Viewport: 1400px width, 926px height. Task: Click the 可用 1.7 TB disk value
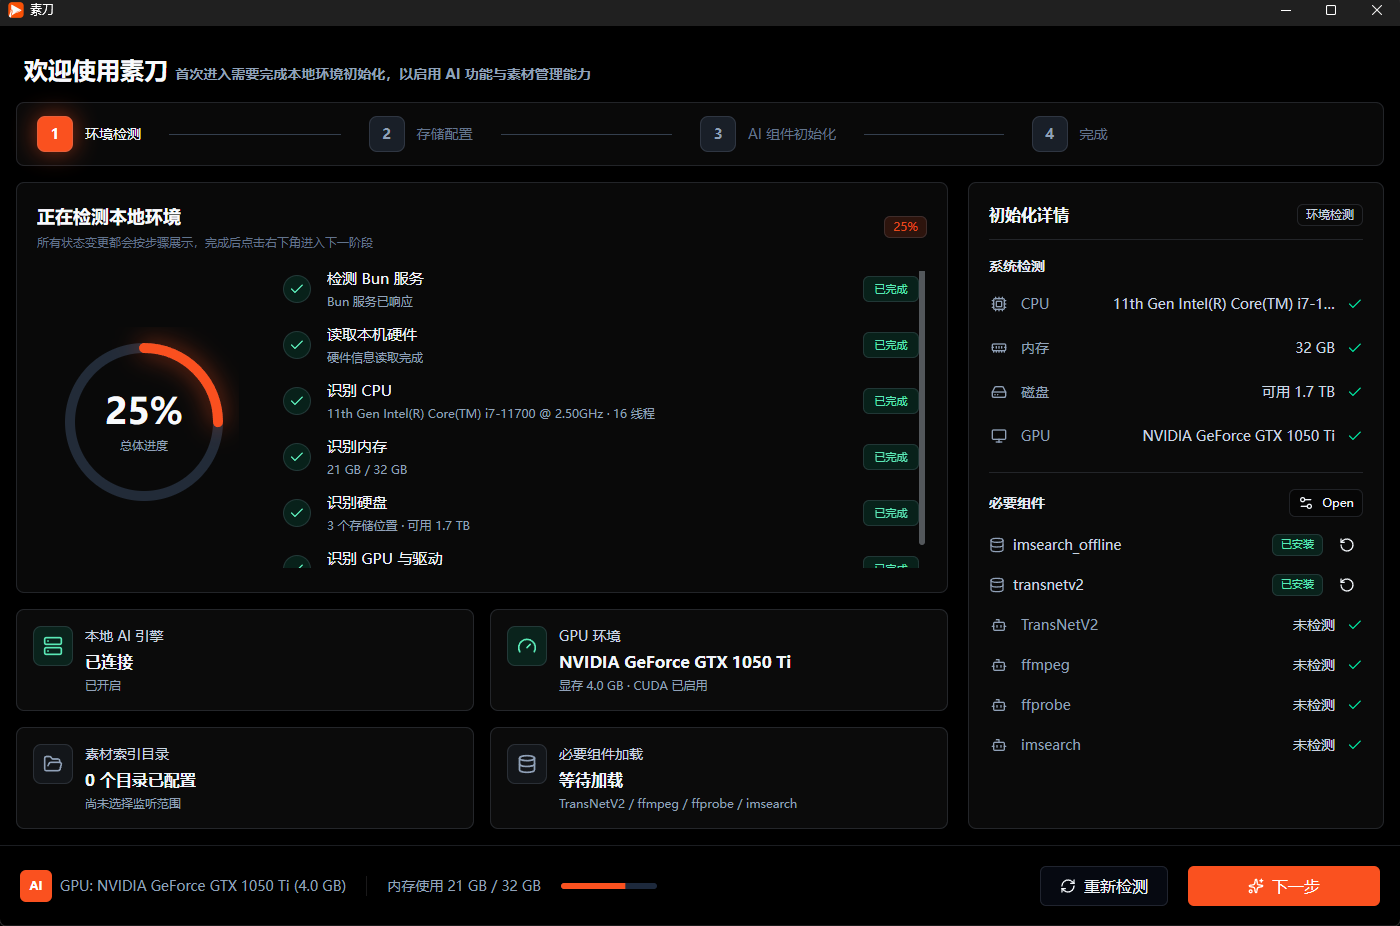[1298, 392]
